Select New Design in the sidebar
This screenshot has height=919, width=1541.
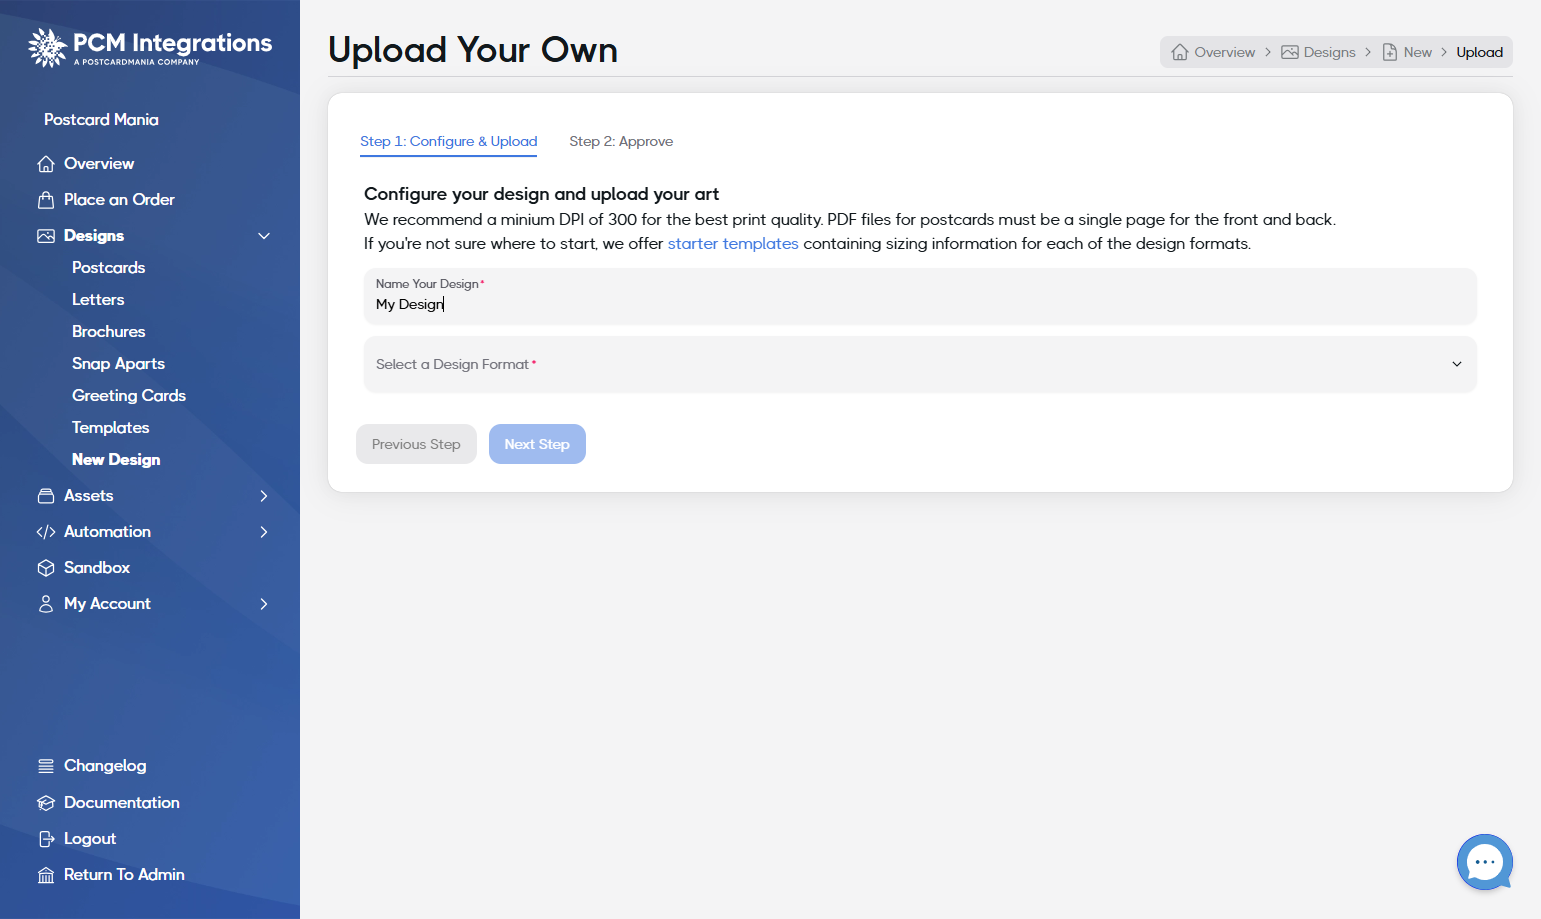click(x=116, y=460)
